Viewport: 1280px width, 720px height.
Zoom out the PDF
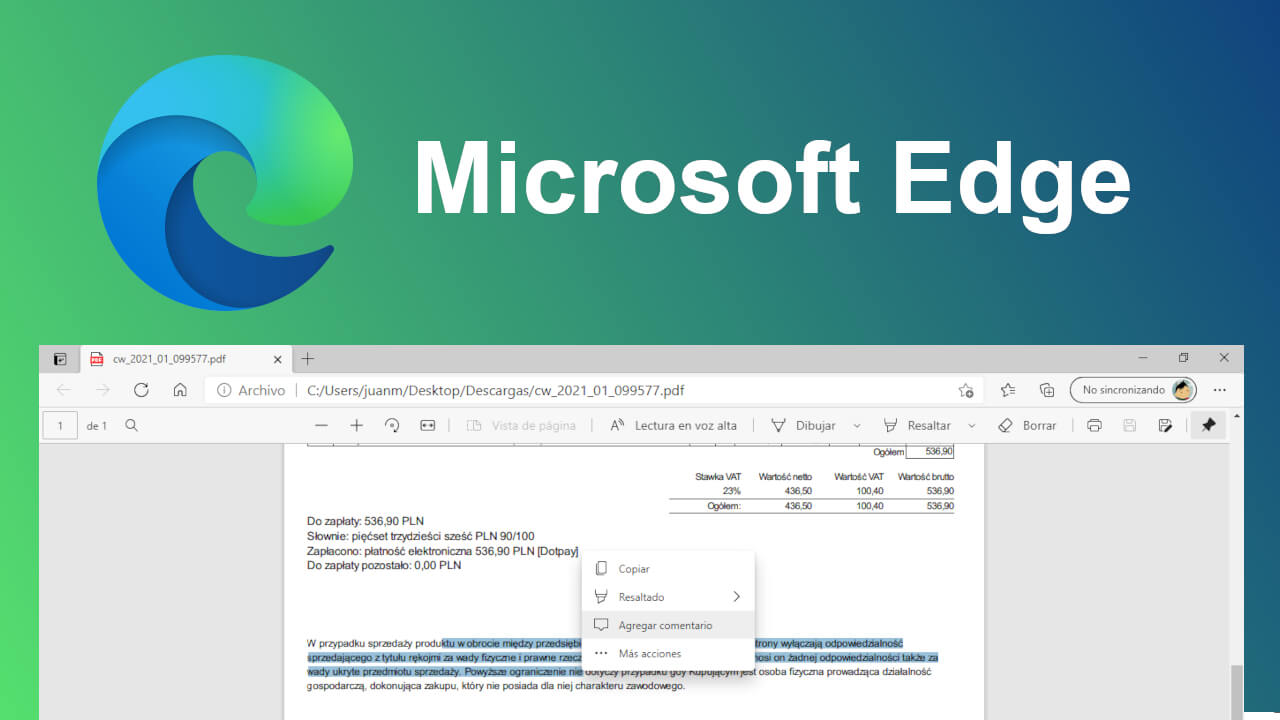321,425
